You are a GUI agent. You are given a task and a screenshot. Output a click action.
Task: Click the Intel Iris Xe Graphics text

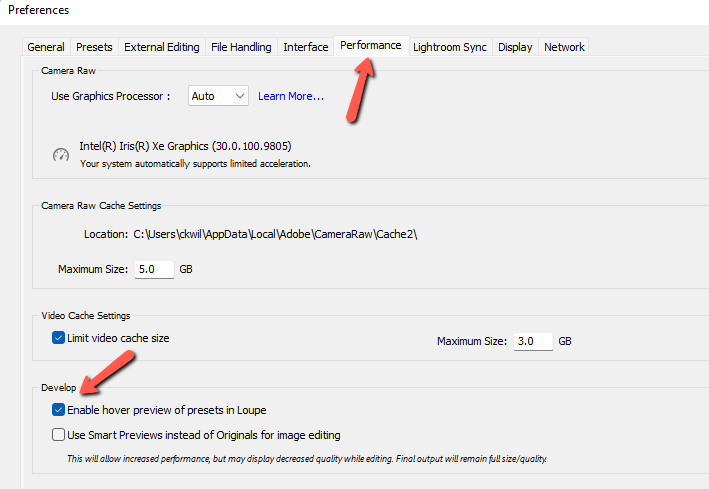[185, 146]
